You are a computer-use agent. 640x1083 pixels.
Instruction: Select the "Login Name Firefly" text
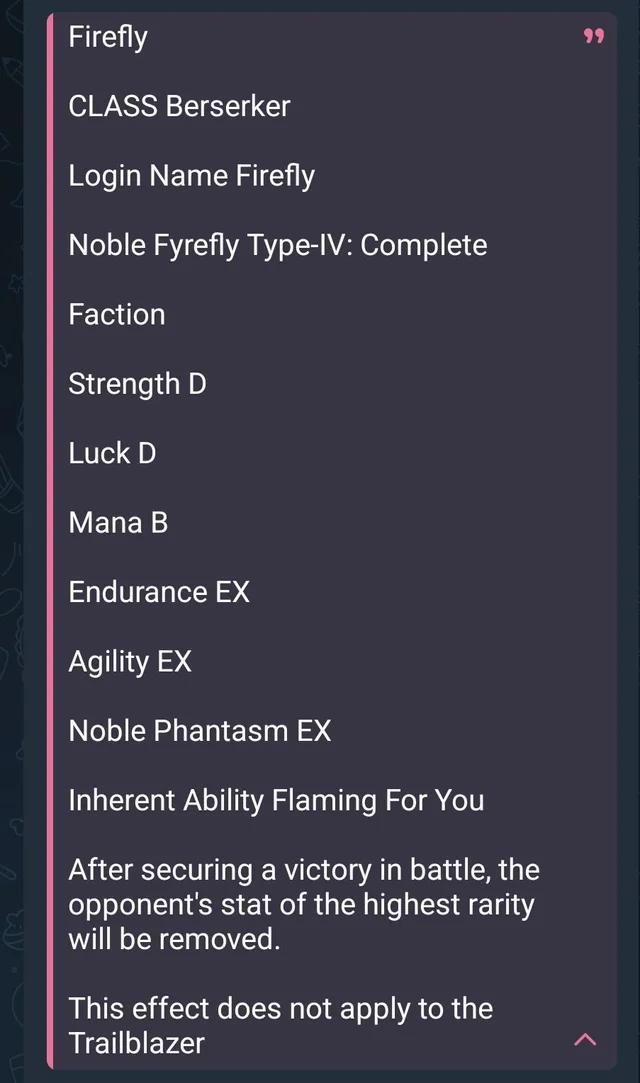click(191, 176)
